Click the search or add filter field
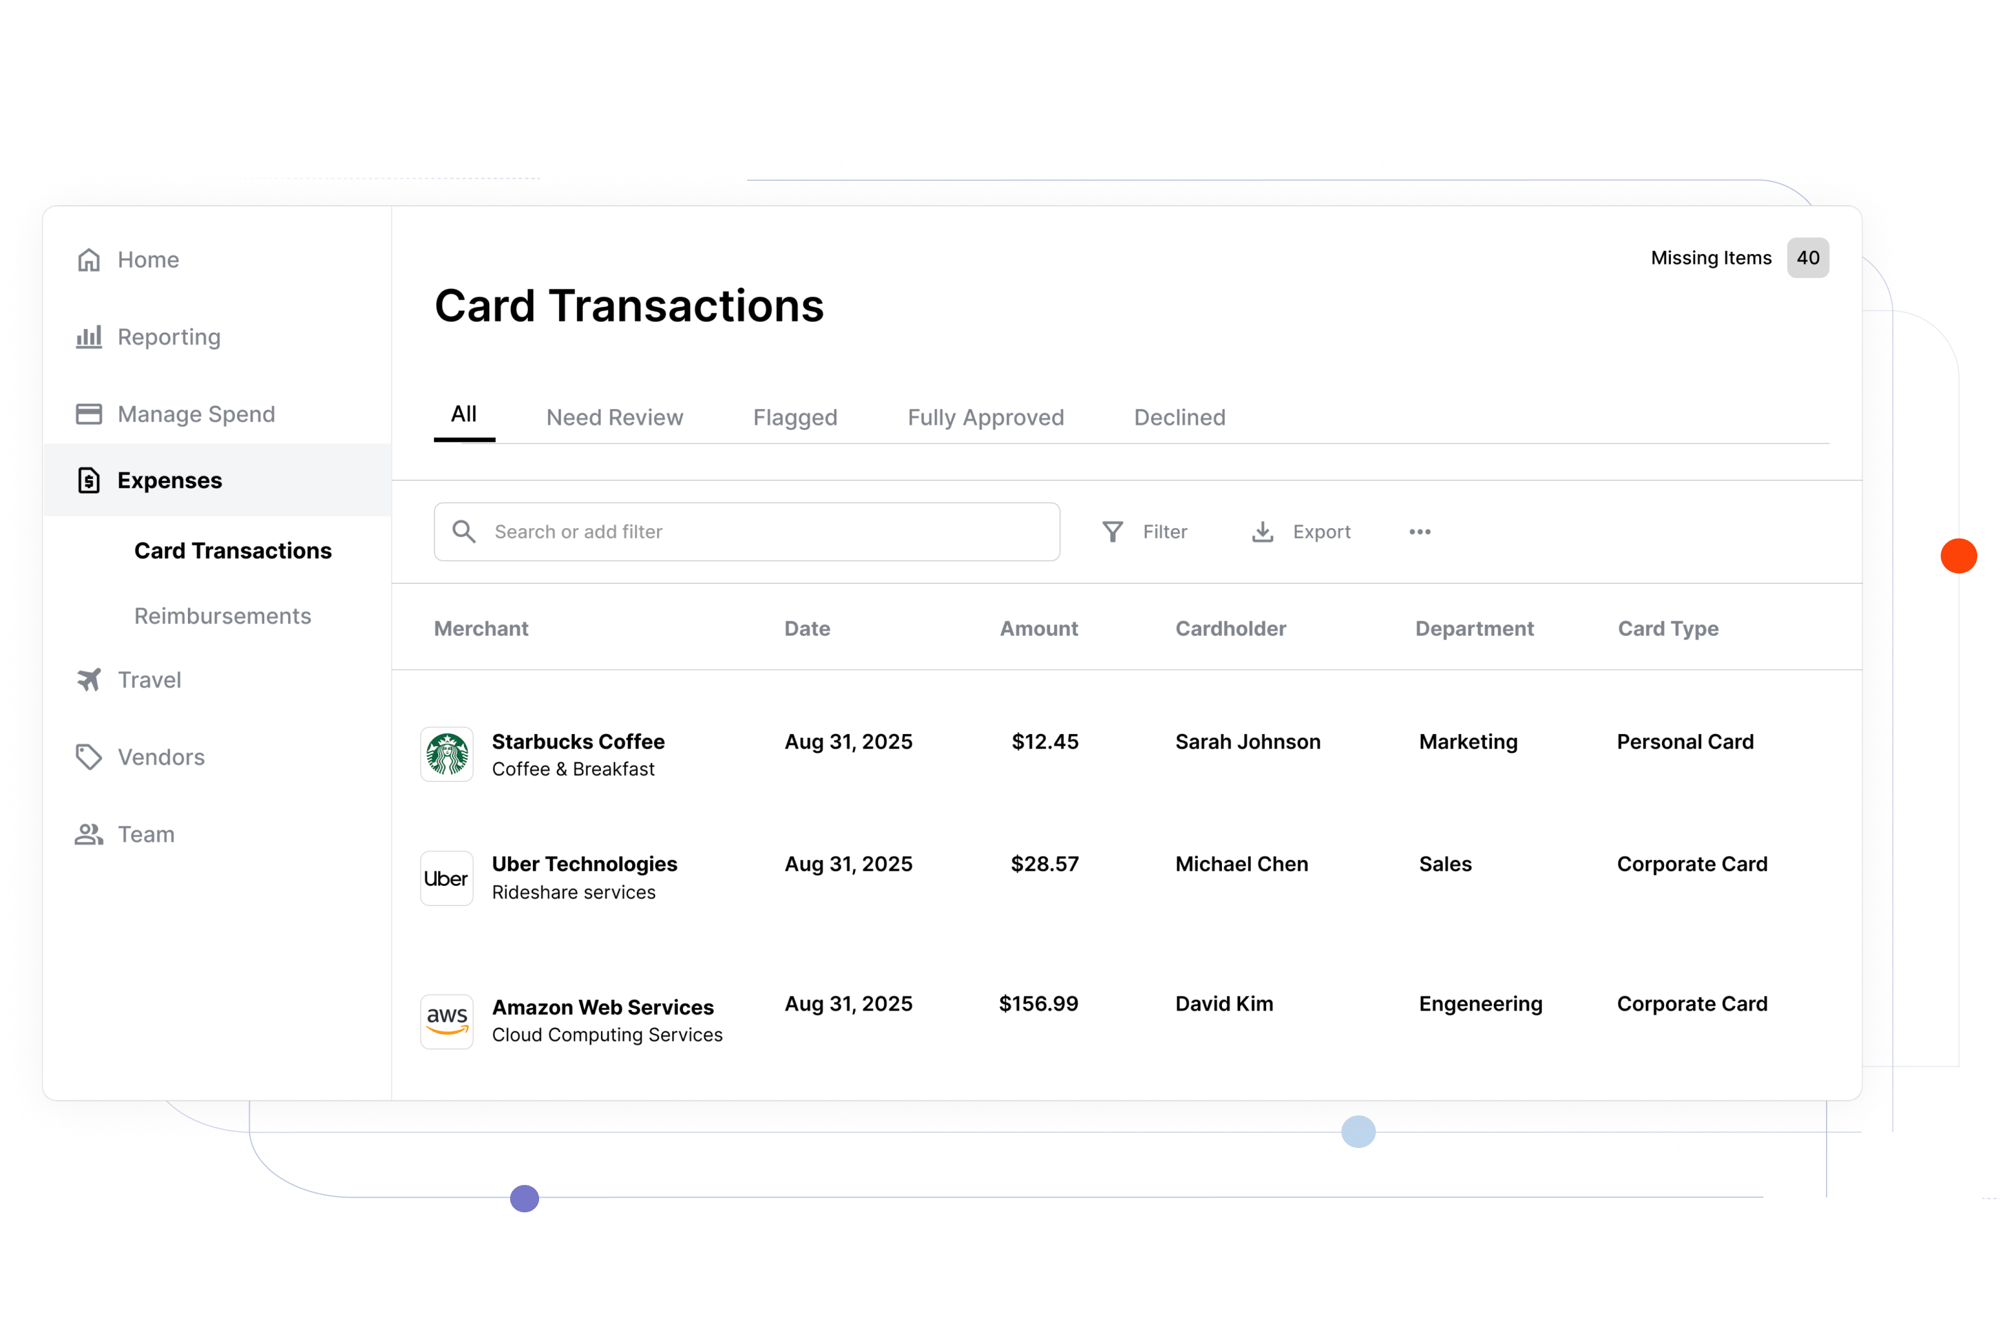This screenshot has width=2000, height=1320. [x=746, y=531]
